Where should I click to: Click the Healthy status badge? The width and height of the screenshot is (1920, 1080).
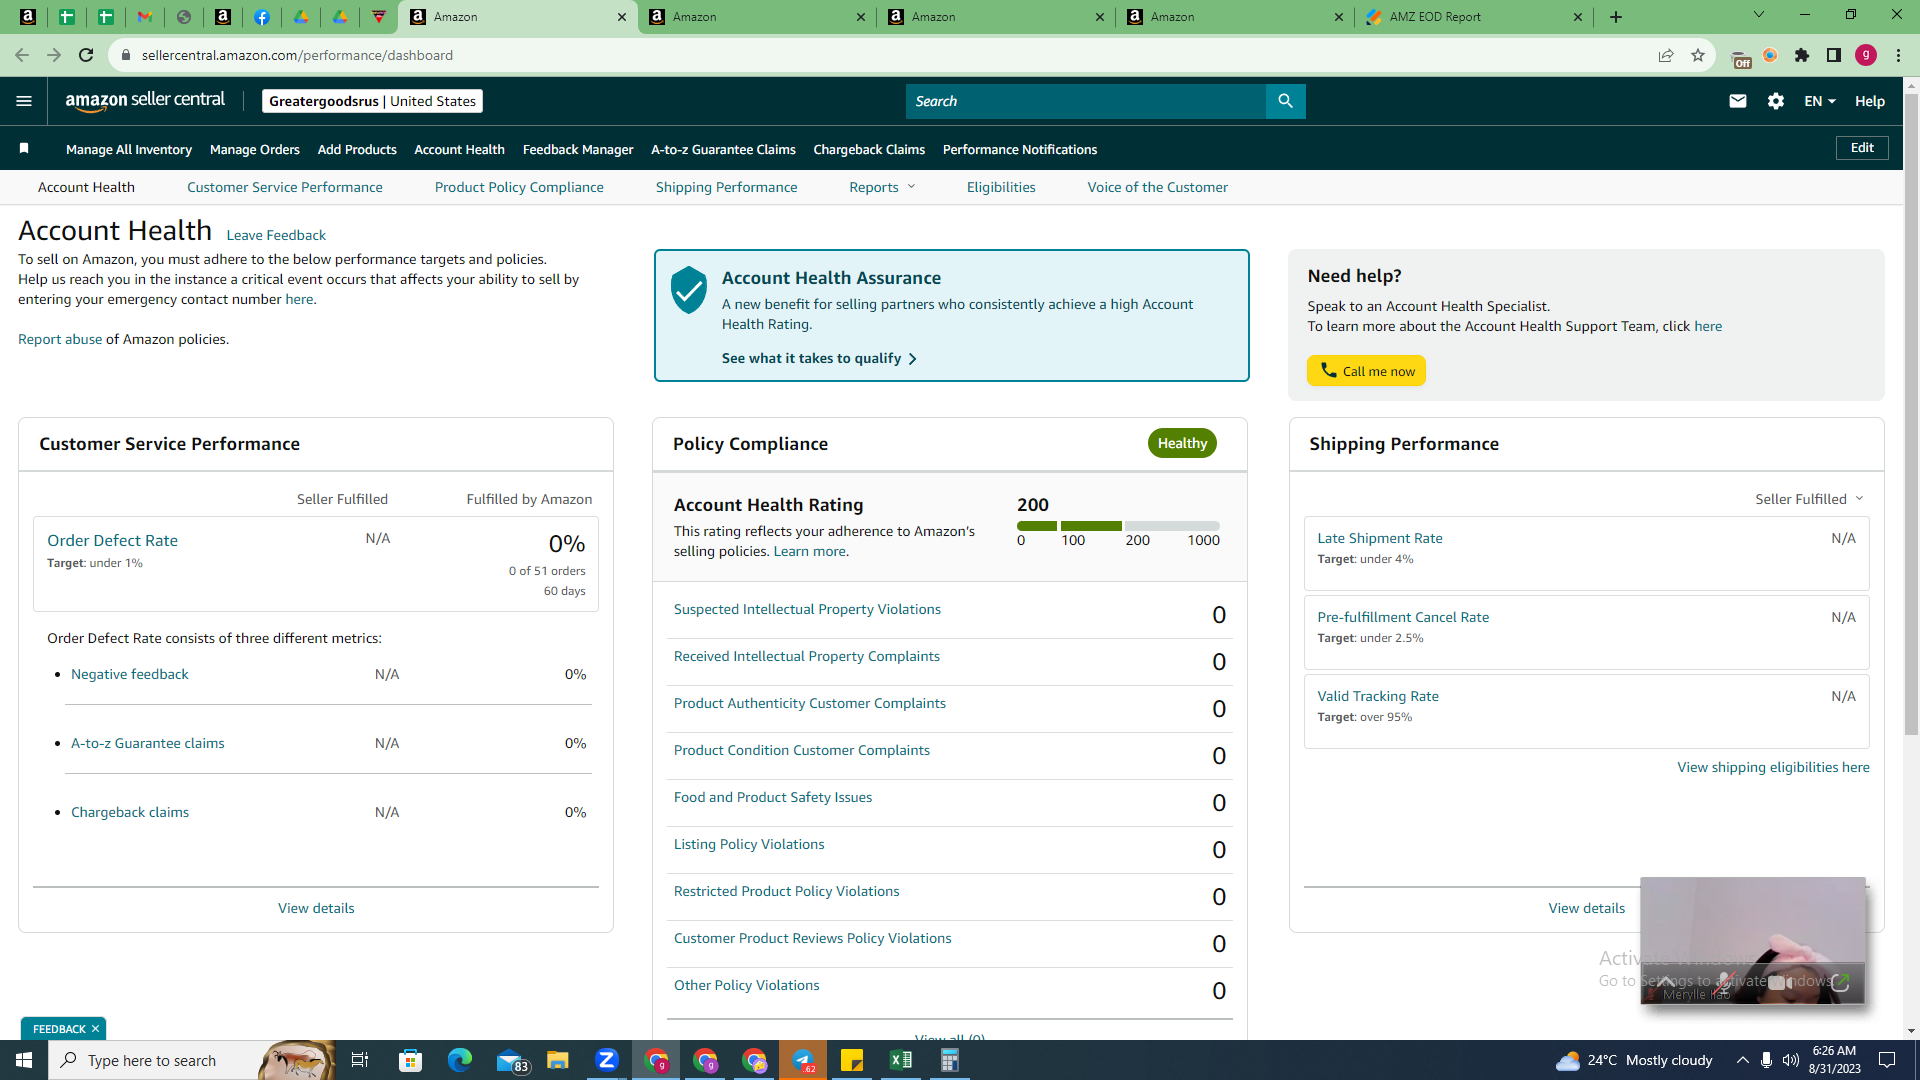[x=1182, y=443]
